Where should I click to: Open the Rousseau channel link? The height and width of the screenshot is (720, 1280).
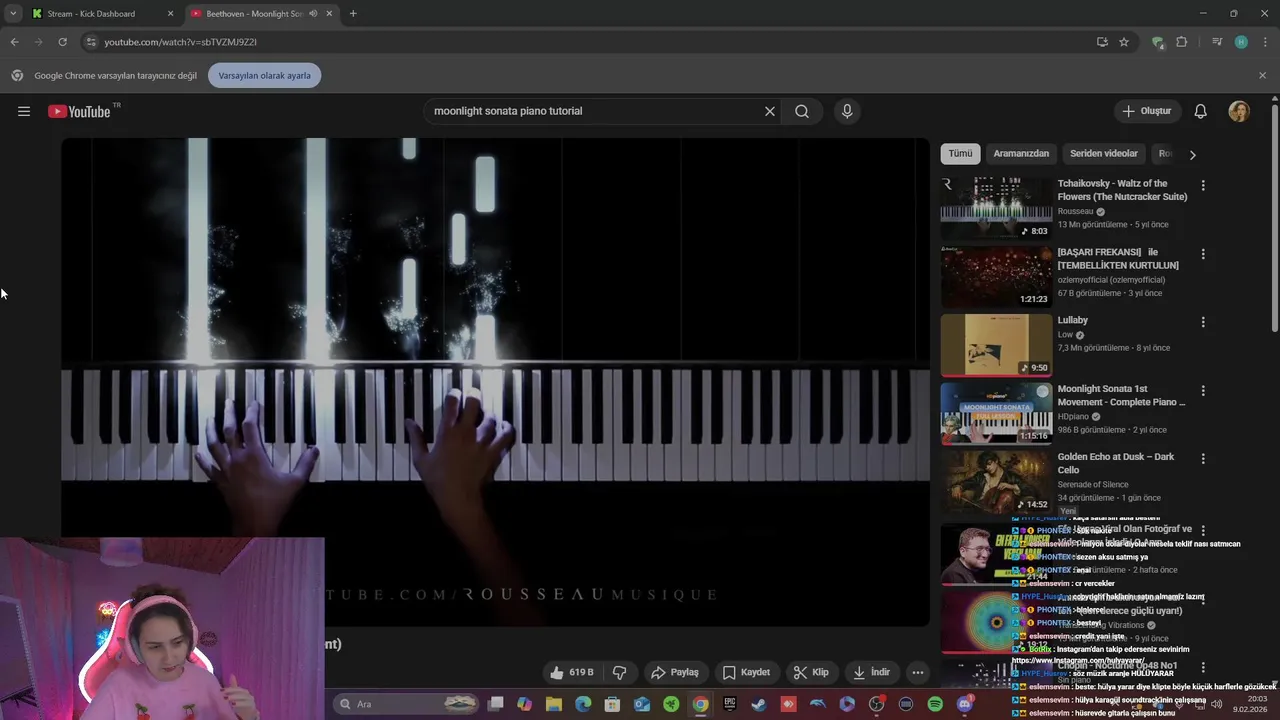[x=1076, y=212]
